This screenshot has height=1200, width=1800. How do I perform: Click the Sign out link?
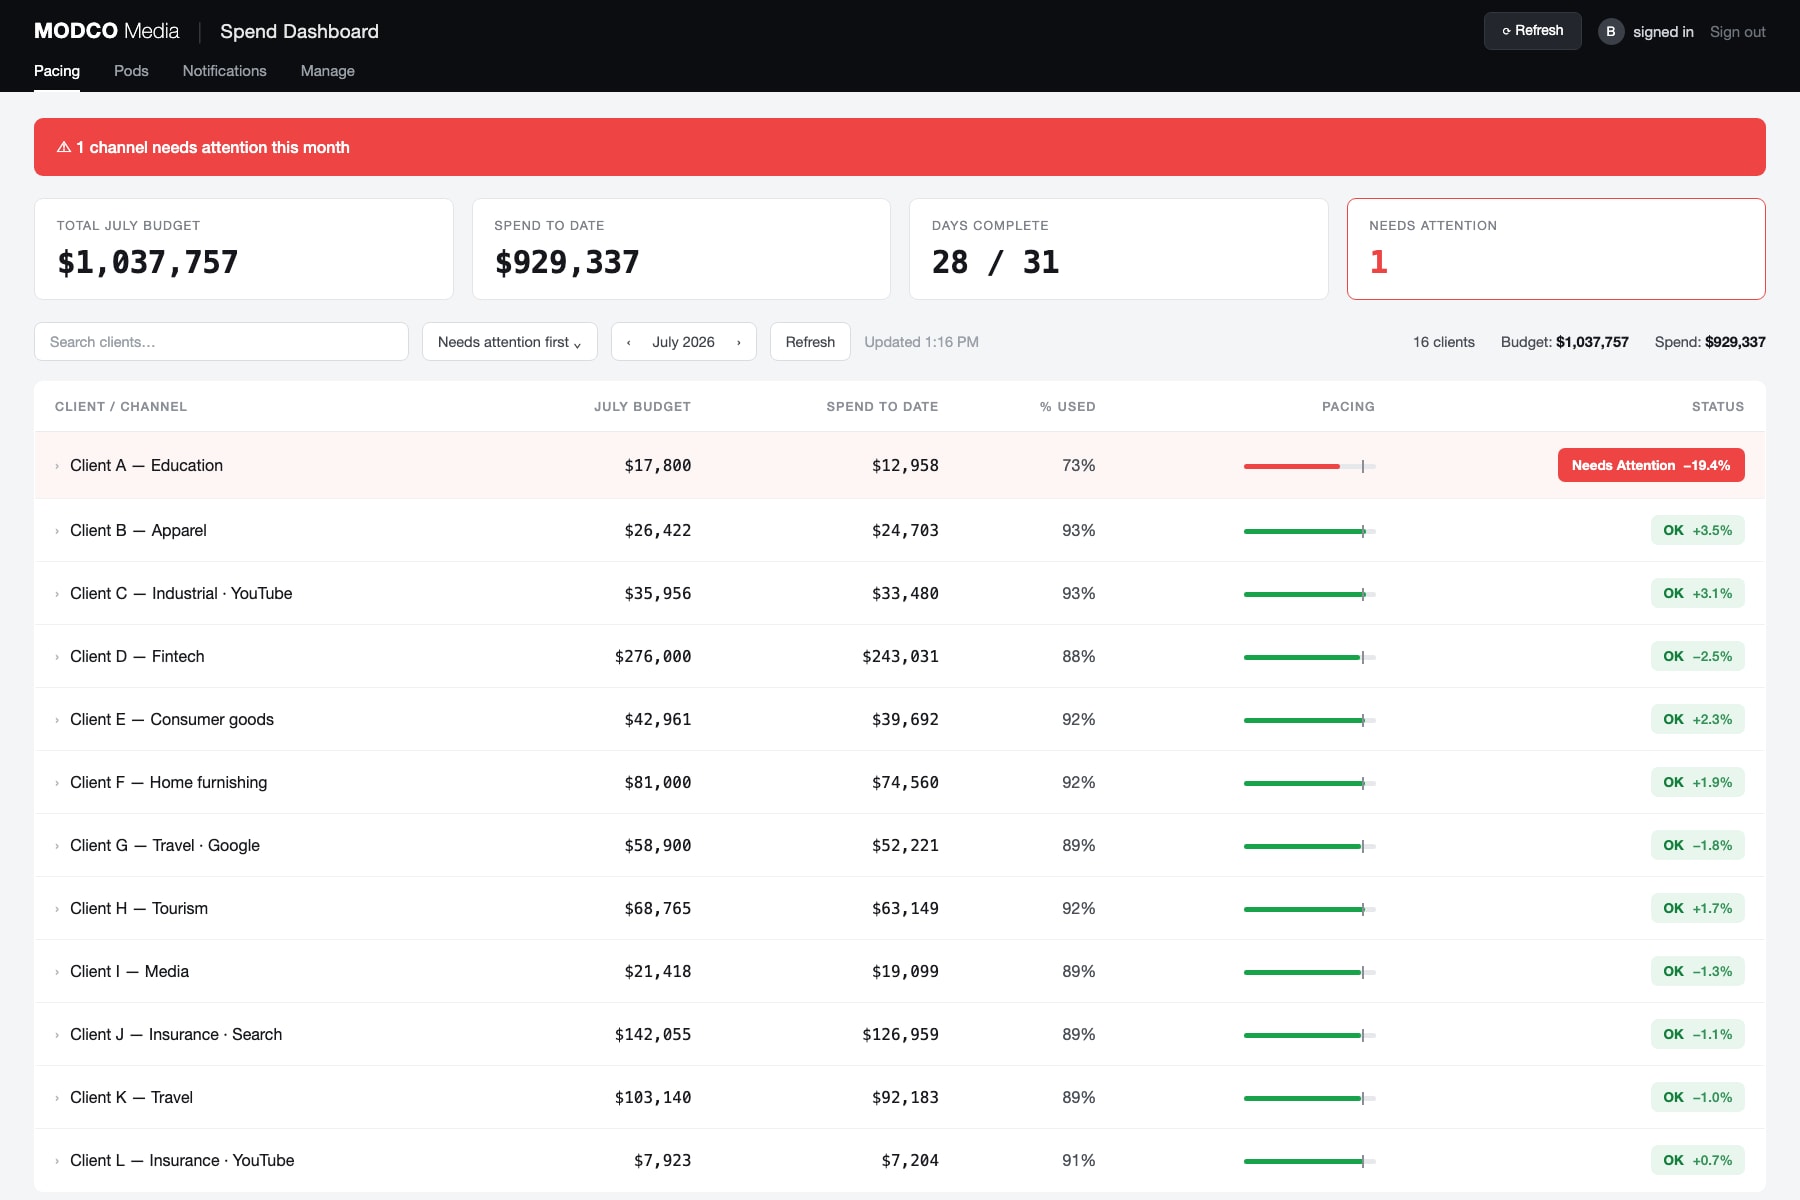(x=1738, y=32)
